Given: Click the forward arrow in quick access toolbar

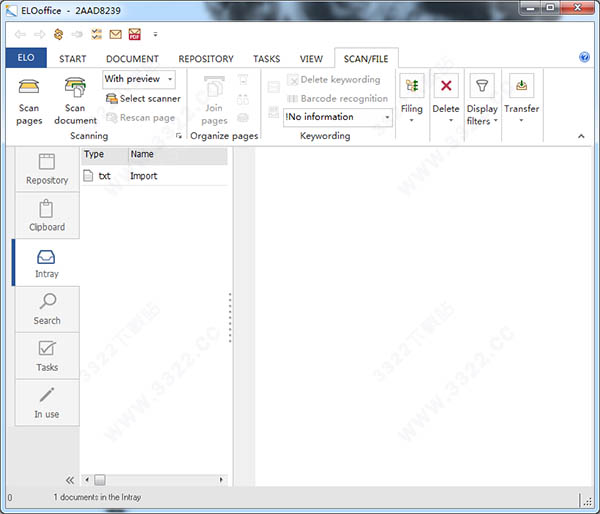Looking at the screenshot, I should coord(39,34).
